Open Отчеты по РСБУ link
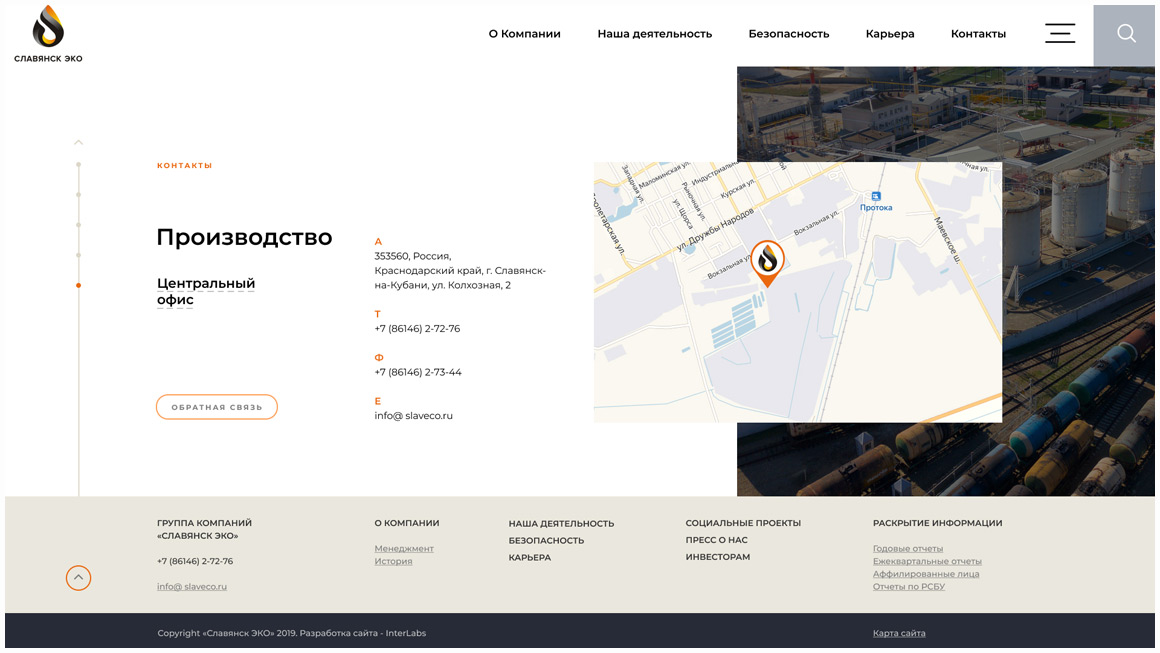 point(908,586)
